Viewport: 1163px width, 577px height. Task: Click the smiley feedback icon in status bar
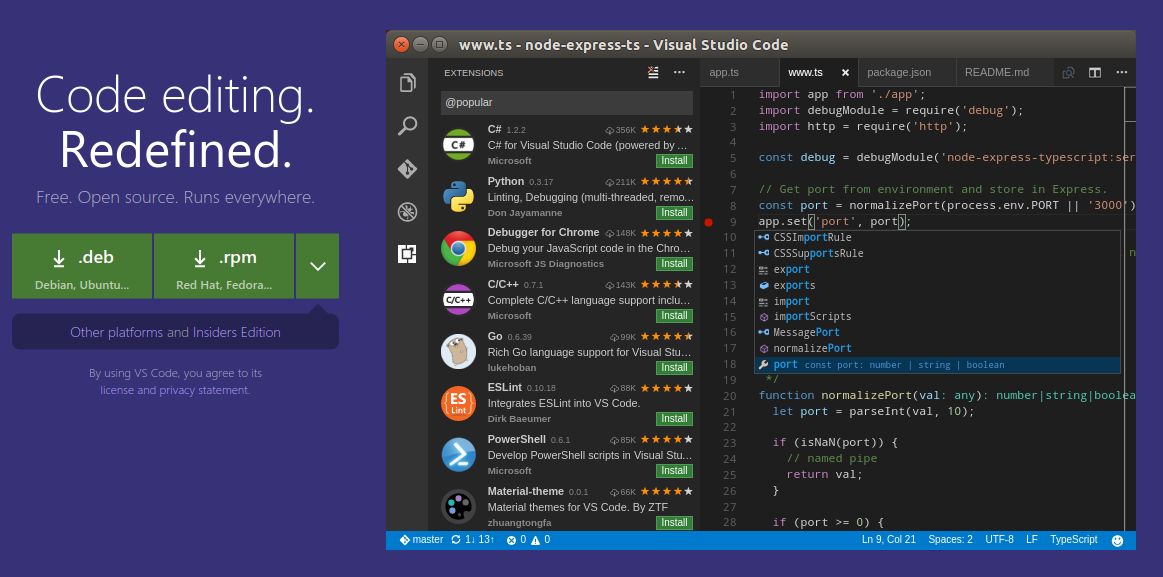[x=1117, y=540]
